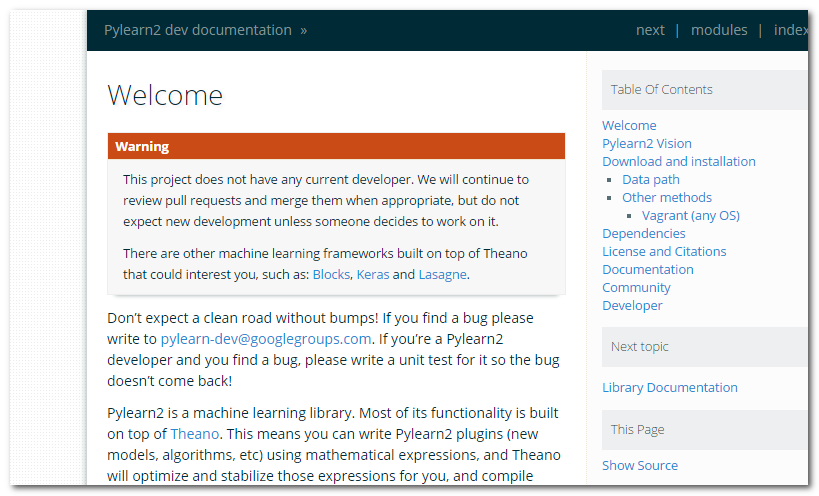Jump to Community section

tap(636, 288)
